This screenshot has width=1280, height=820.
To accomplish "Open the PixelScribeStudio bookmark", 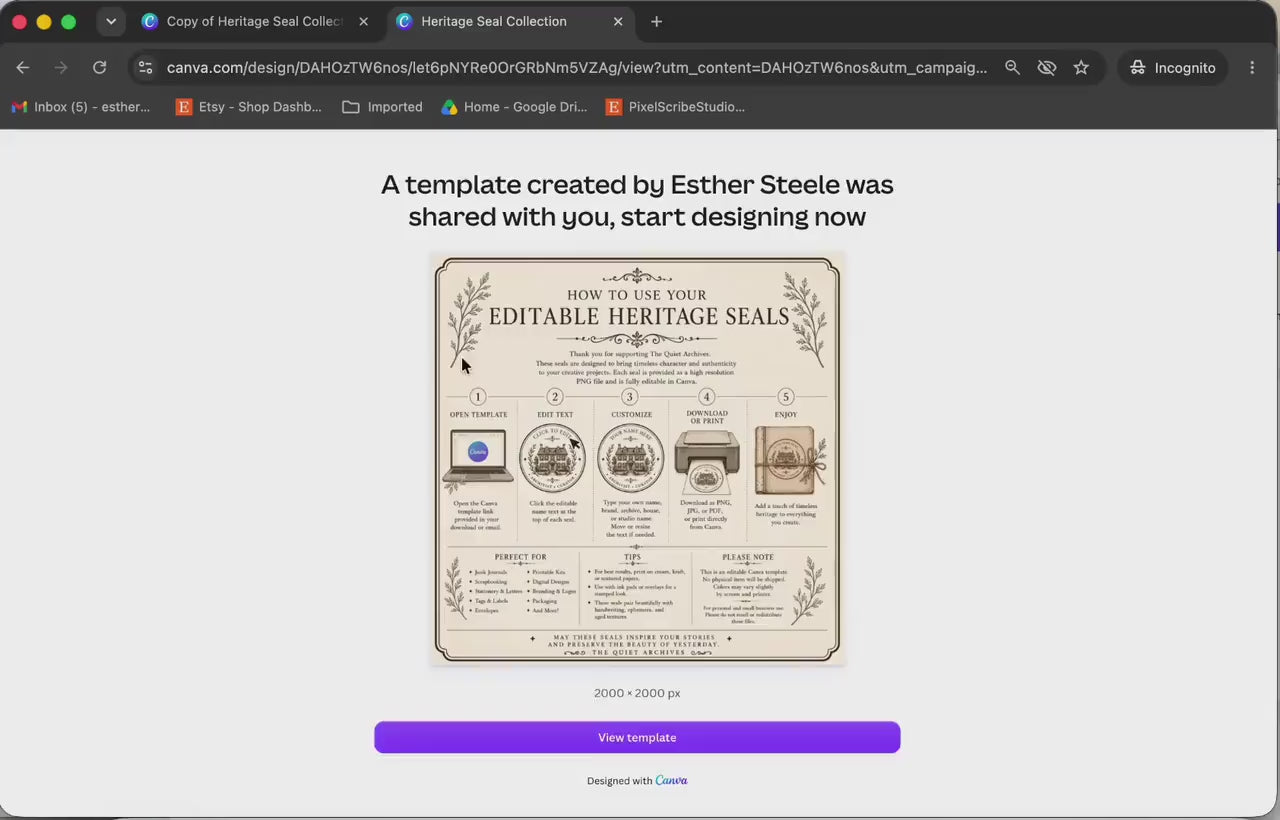I will pyautogui.click(x=676, y=107).
